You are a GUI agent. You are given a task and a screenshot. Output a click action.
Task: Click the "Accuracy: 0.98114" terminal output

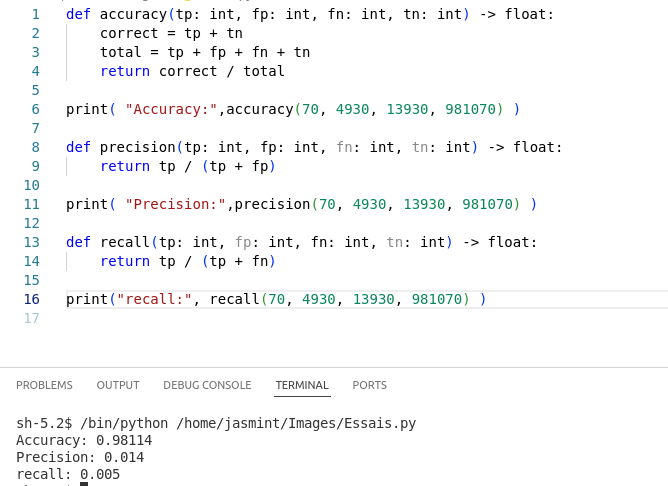click(x=84, y=440)
